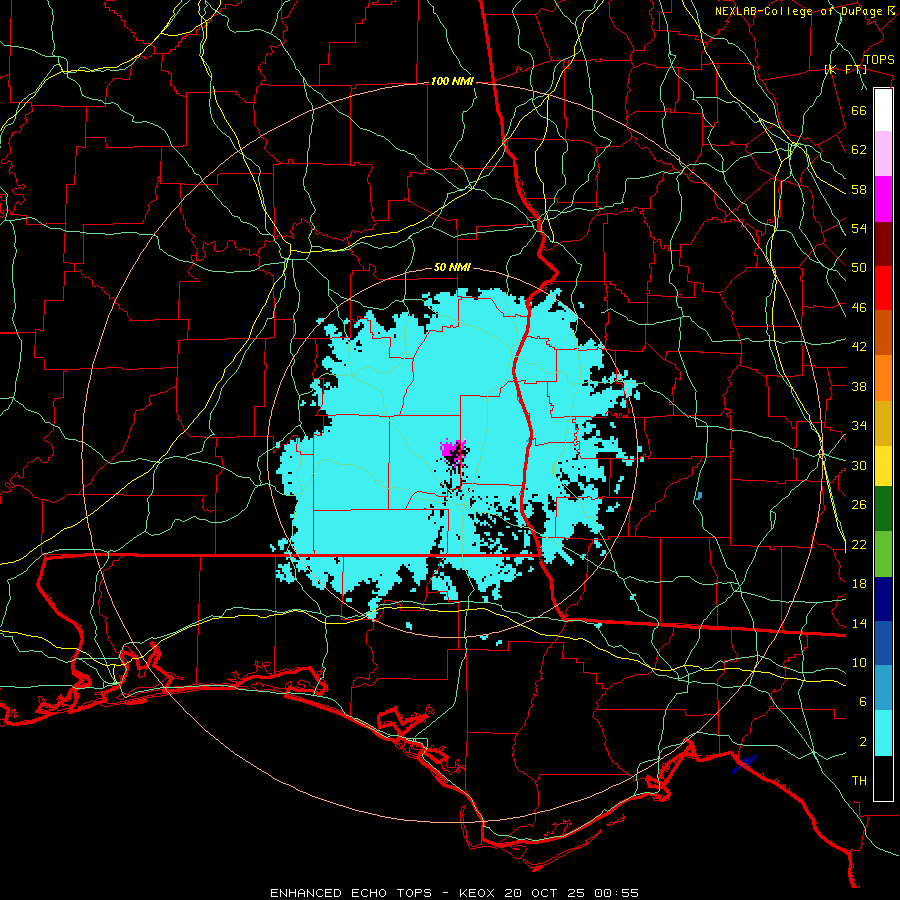900x900 pixels.
Task: Click the bright red swatch near 46
Action: click(x=883, y=288)
